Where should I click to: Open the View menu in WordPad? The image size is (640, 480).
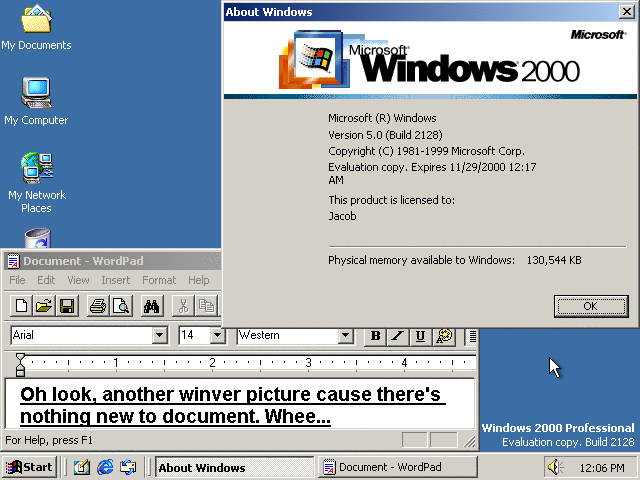(x=78, y=280)
